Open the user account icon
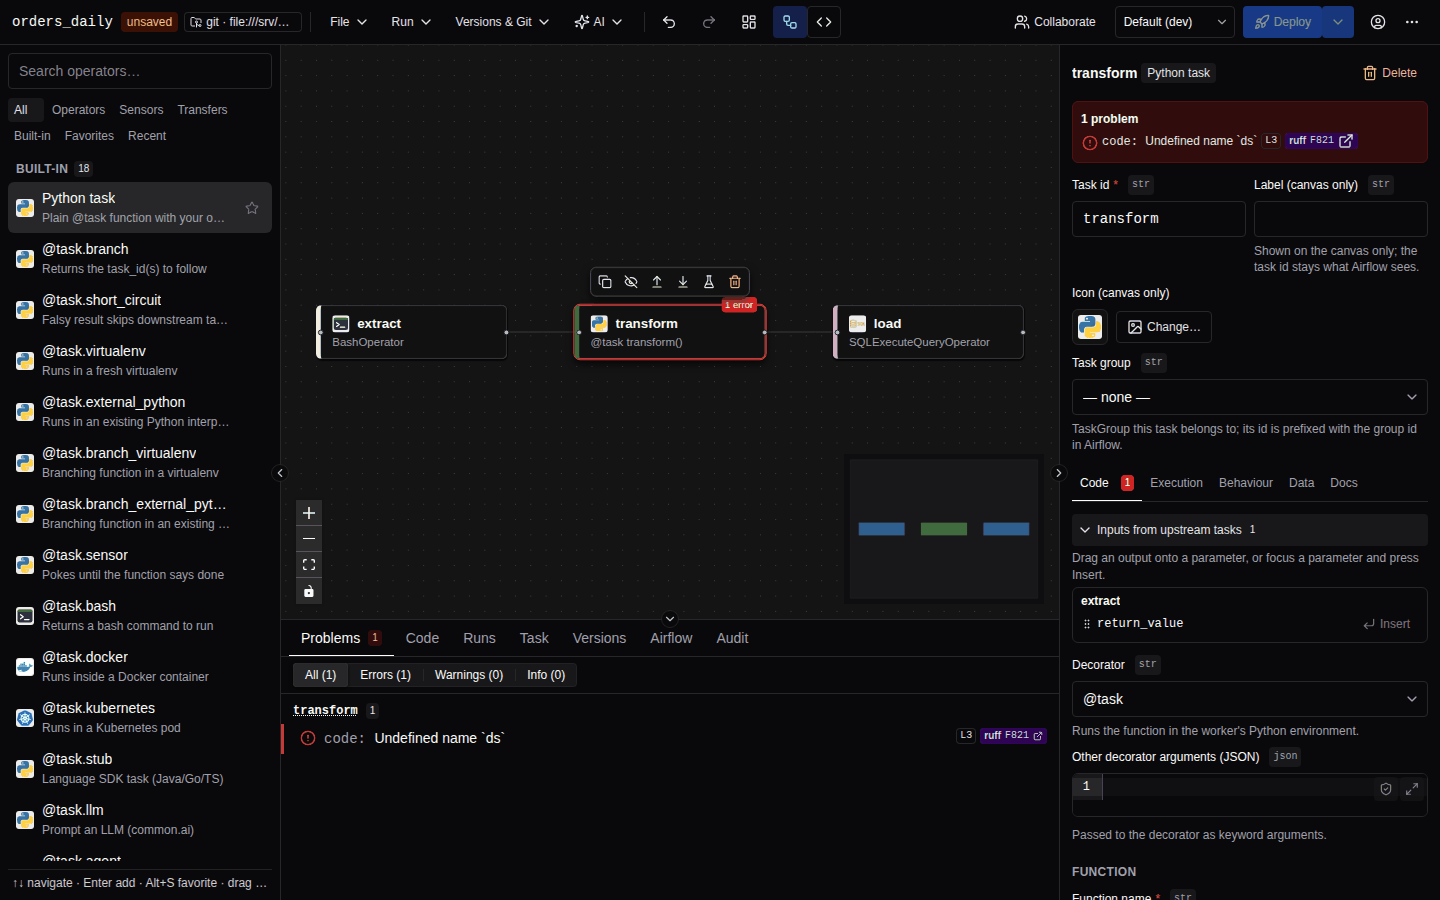Screen dimensions: 1440x900 [x=1378, y=22]
